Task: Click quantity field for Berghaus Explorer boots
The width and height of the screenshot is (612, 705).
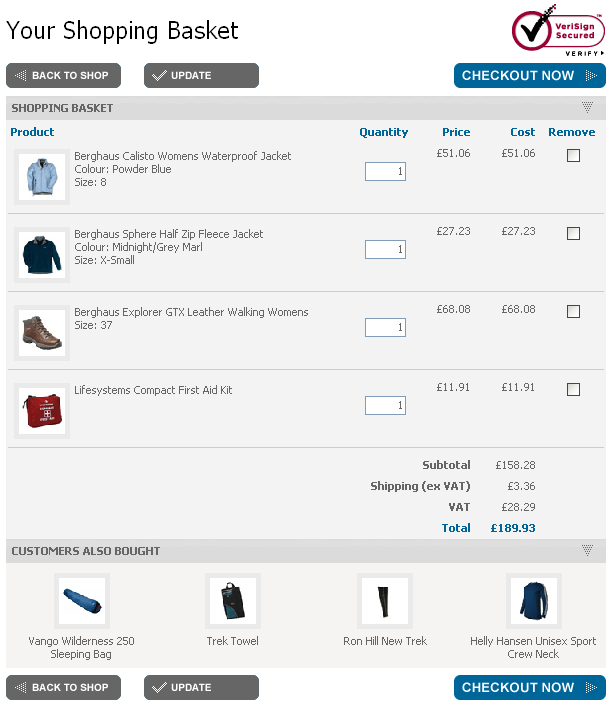Action: [385, 328]
